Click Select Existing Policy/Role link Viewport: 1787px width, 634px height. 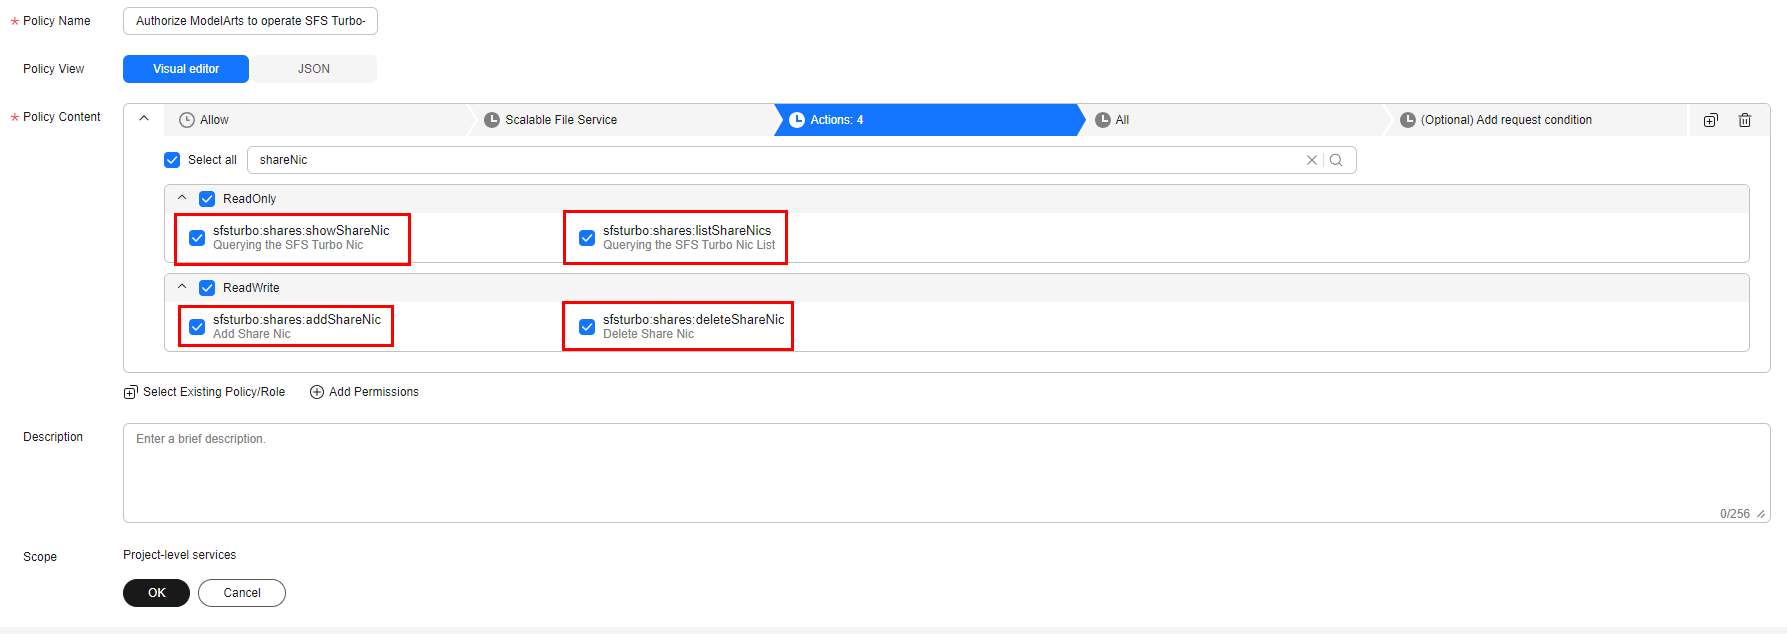[214, 392]
